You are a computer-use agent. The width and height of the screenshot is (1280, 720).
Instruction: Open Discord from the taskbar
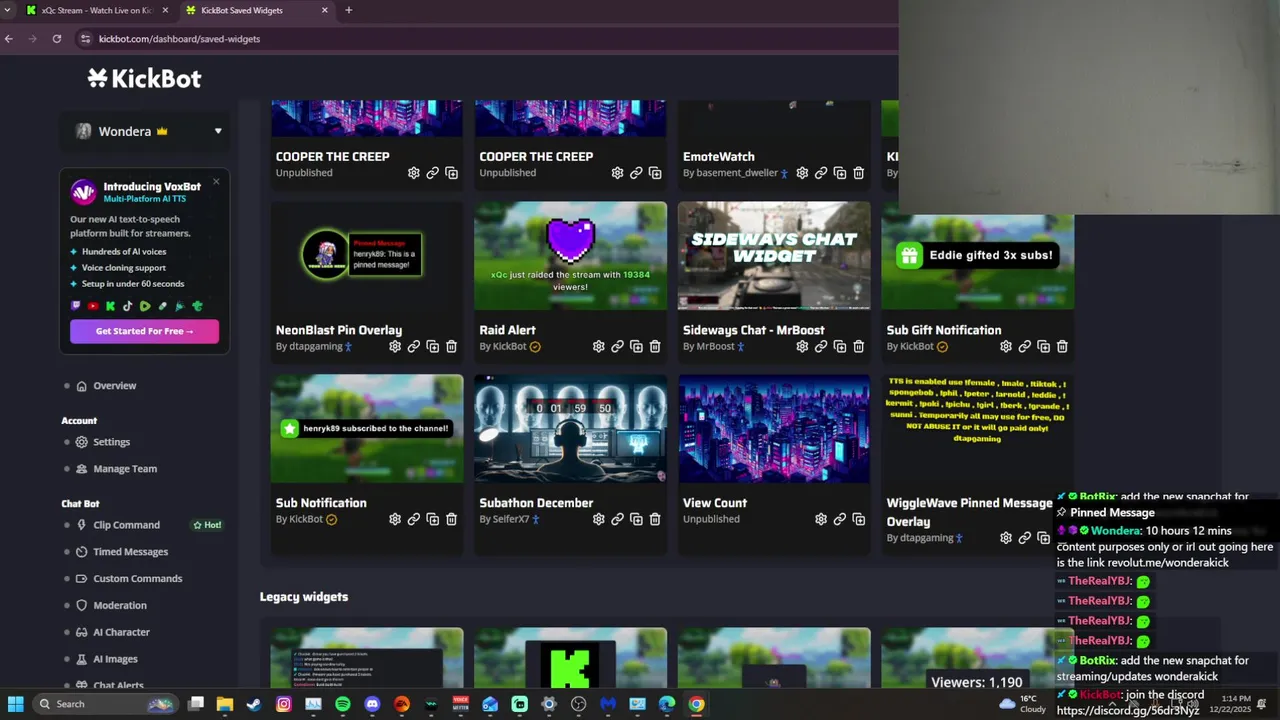[372, 704]
